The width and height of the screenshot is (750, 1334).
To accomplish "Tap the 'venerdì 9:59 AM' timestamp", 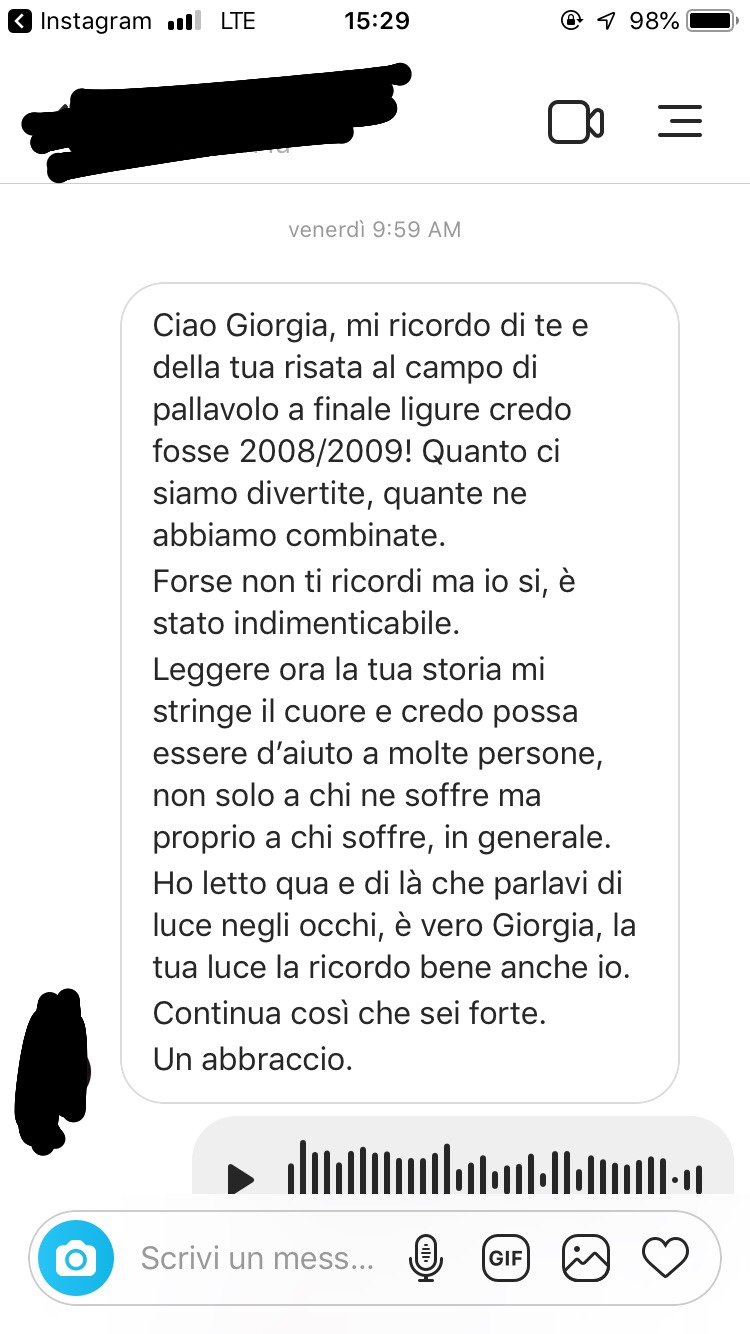I will pyautogui.click(x=375, y=230).
